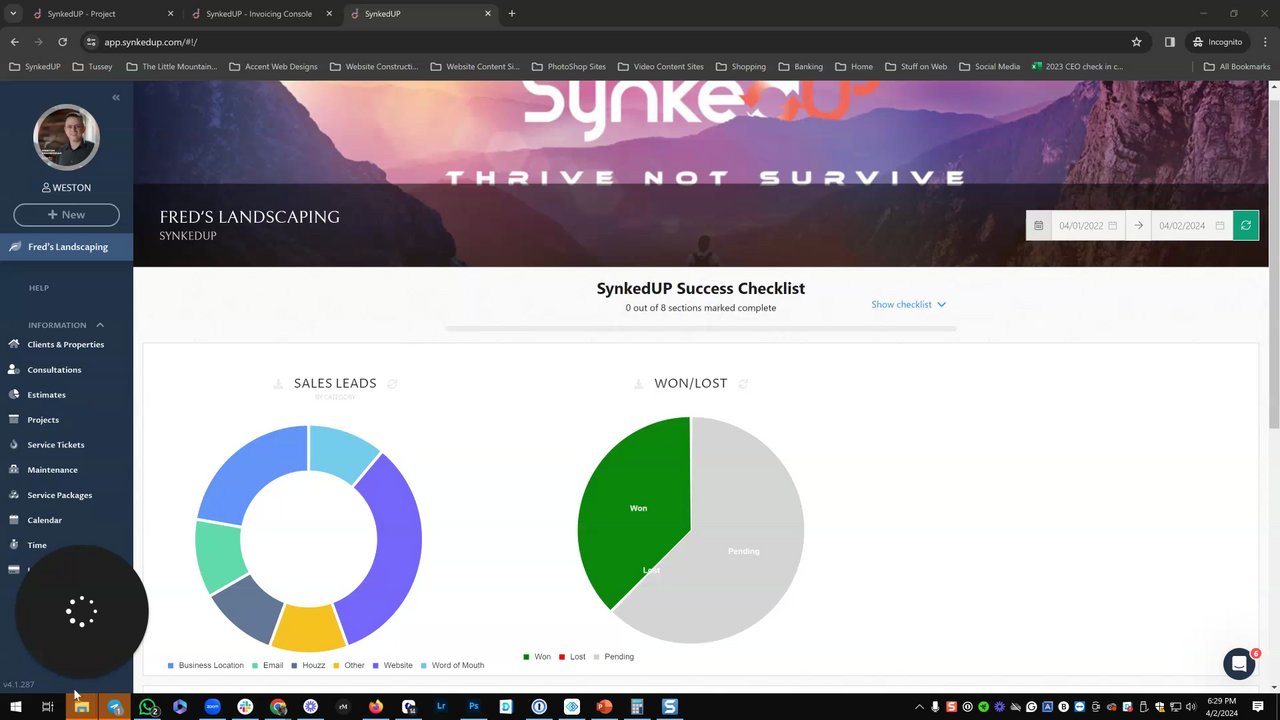Click the Clients & Properties house icon

(14, 344)
